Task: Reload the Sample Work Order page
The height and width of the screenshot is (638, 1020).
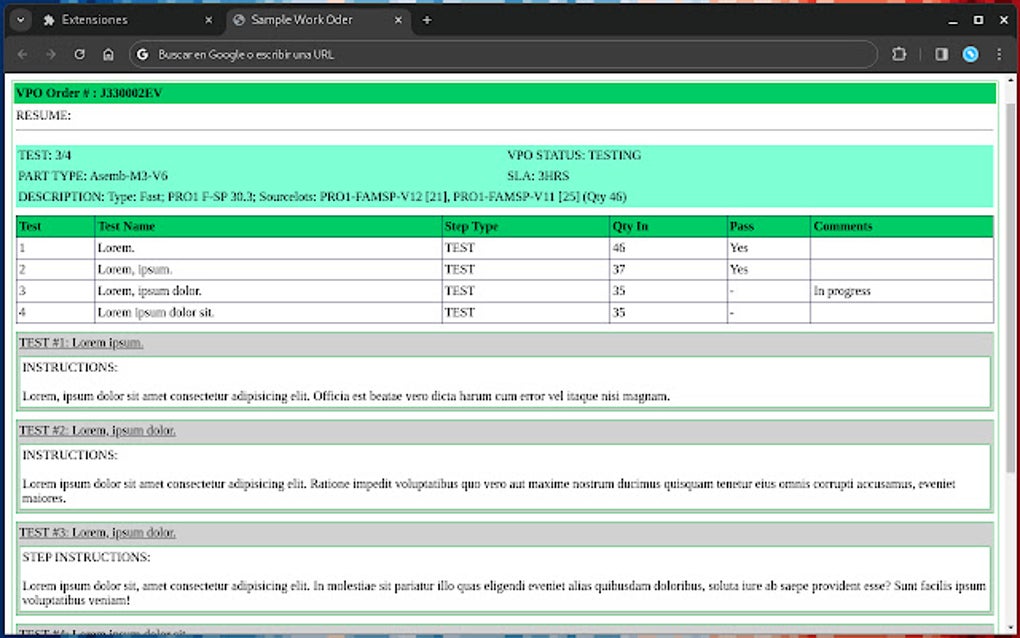Action: 79,55
